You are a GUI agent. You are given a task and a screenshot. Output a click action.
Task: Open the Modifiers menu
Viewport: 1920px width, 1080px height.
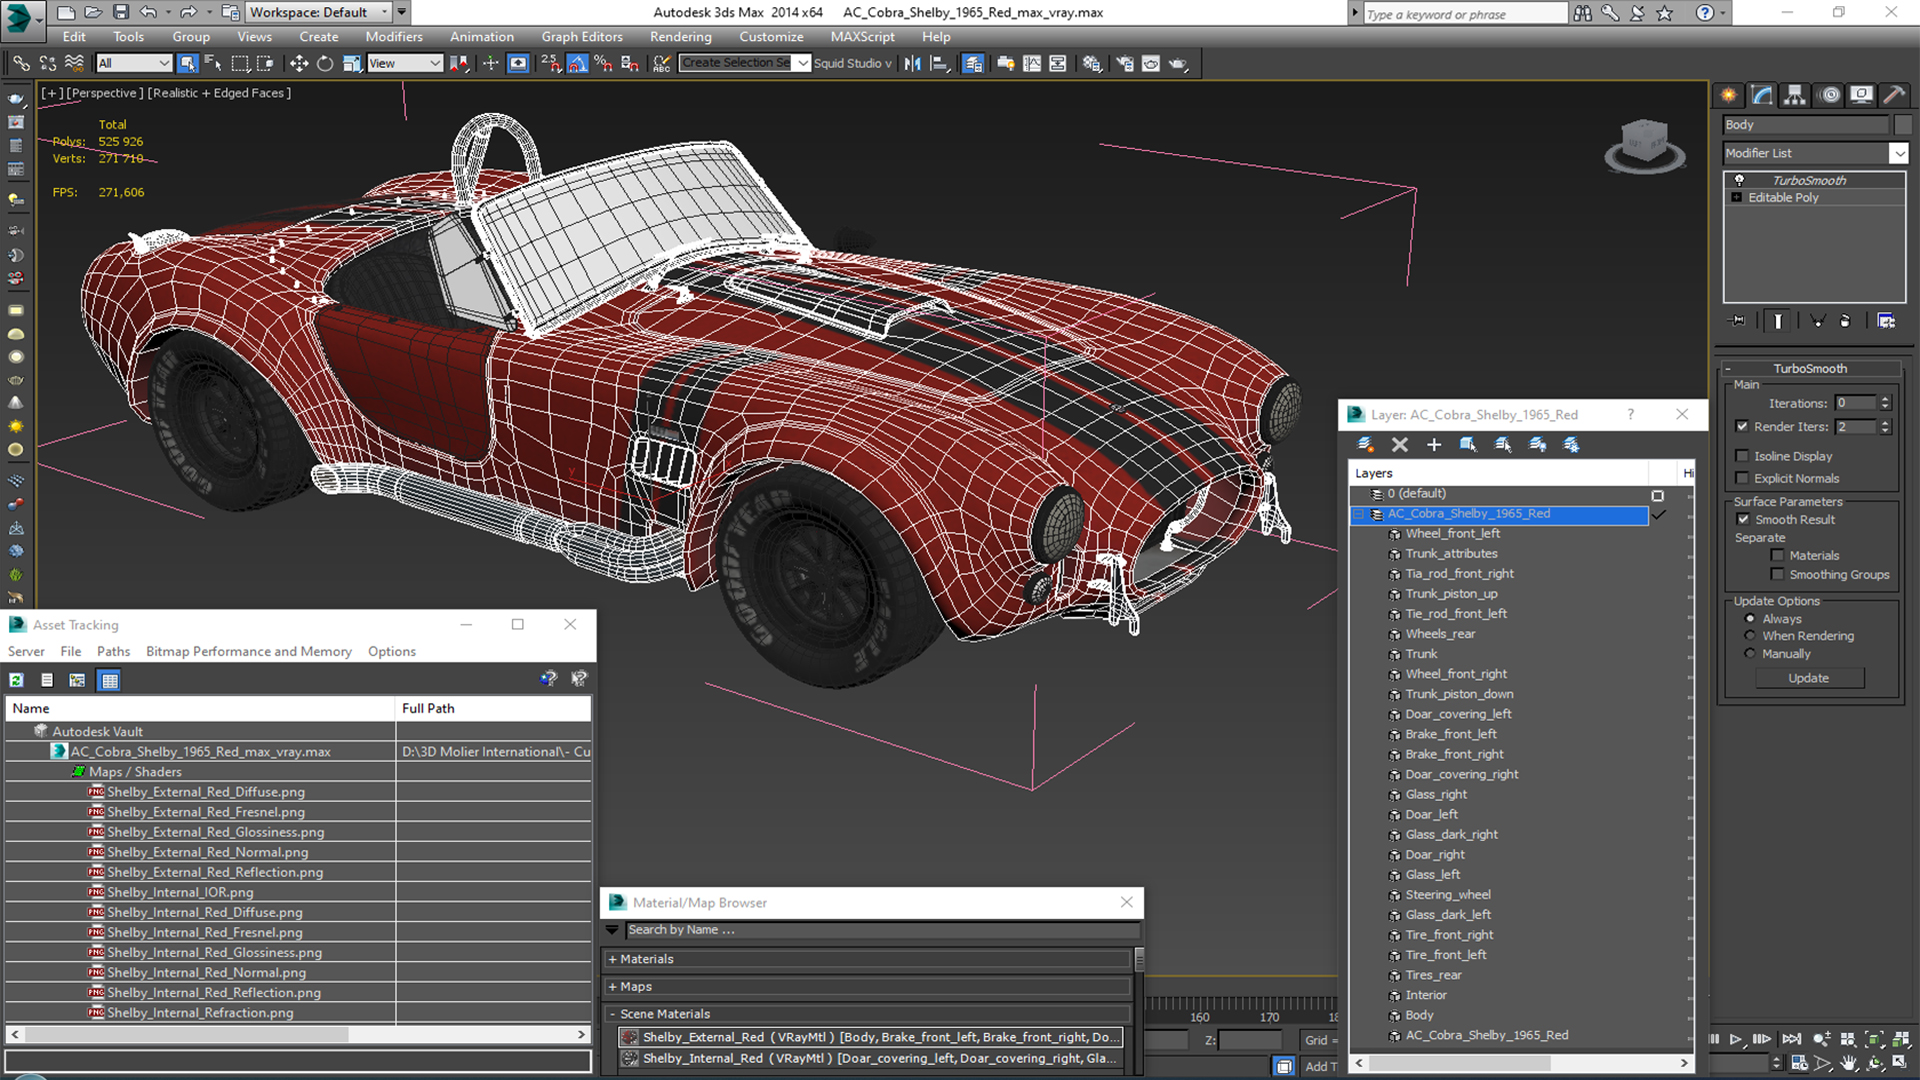pos(394,37)
